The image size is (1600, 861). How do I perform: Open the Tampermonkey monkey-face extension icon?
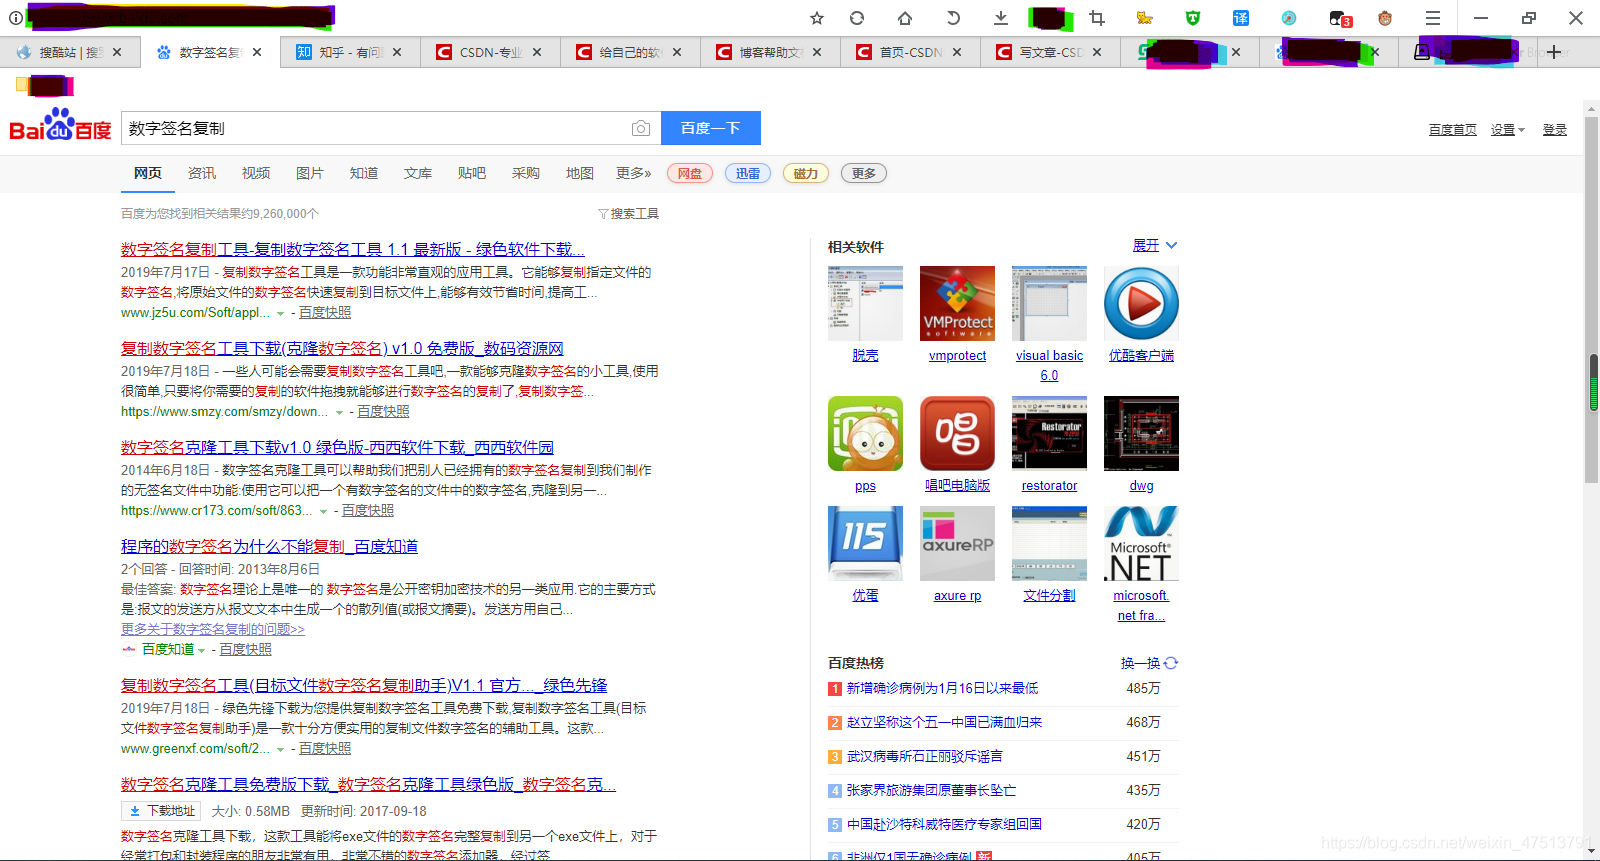pos(1385,18)
